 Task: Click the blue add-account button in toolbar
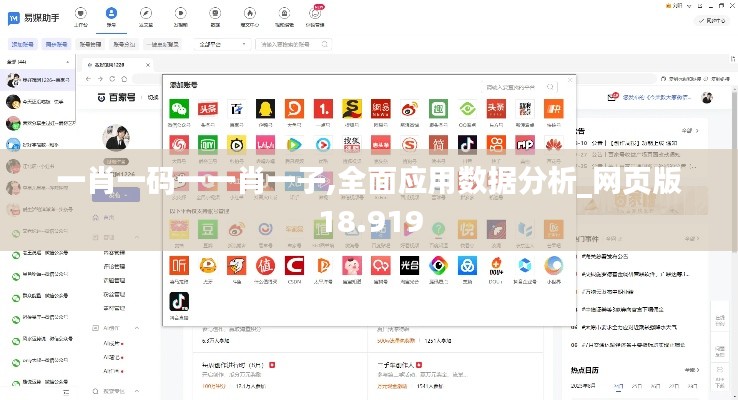[x=23, y=44]
